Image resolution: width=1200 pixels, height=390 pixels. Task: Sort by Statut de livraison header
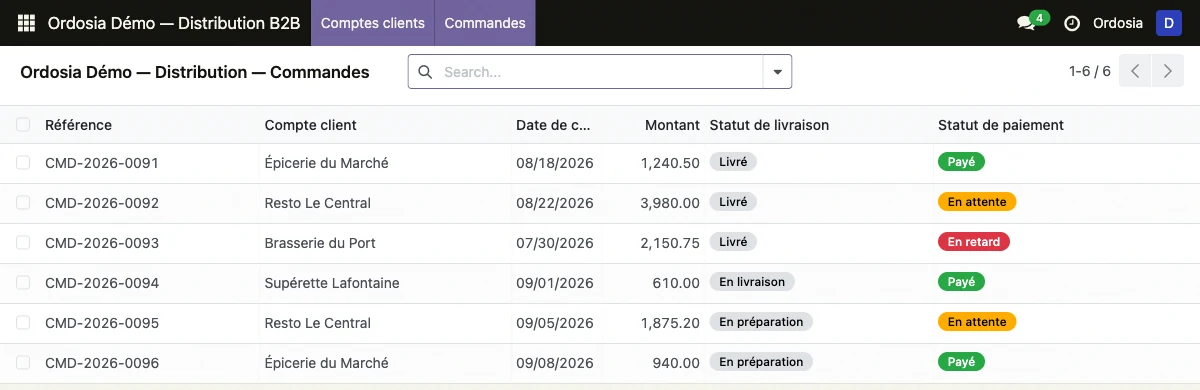tap(769, 125)
